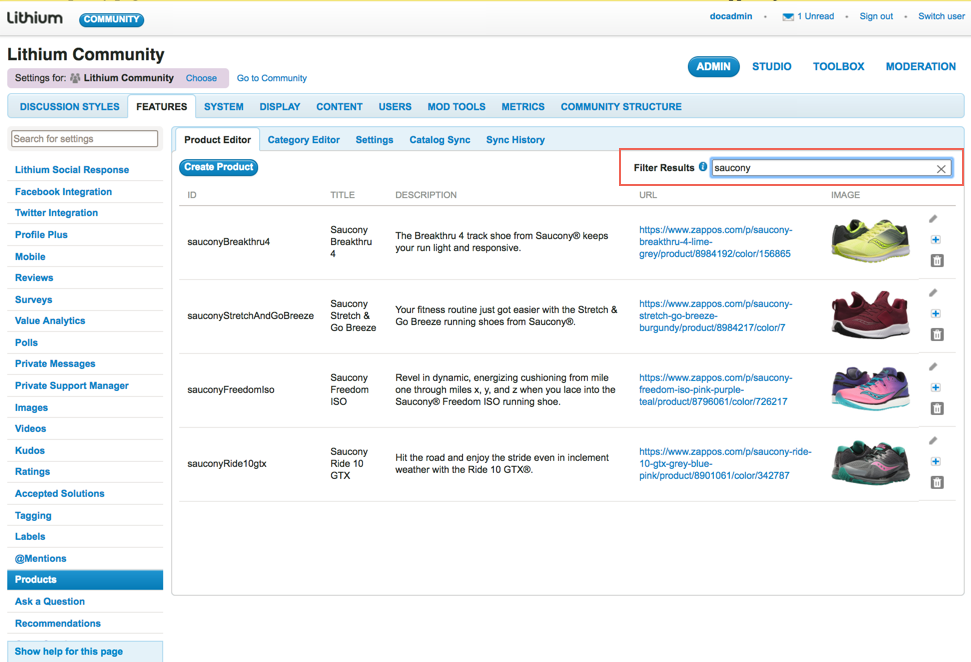
Task: Click the plus icon for sauconyBreakthru4 row
Action: (936, 240)
